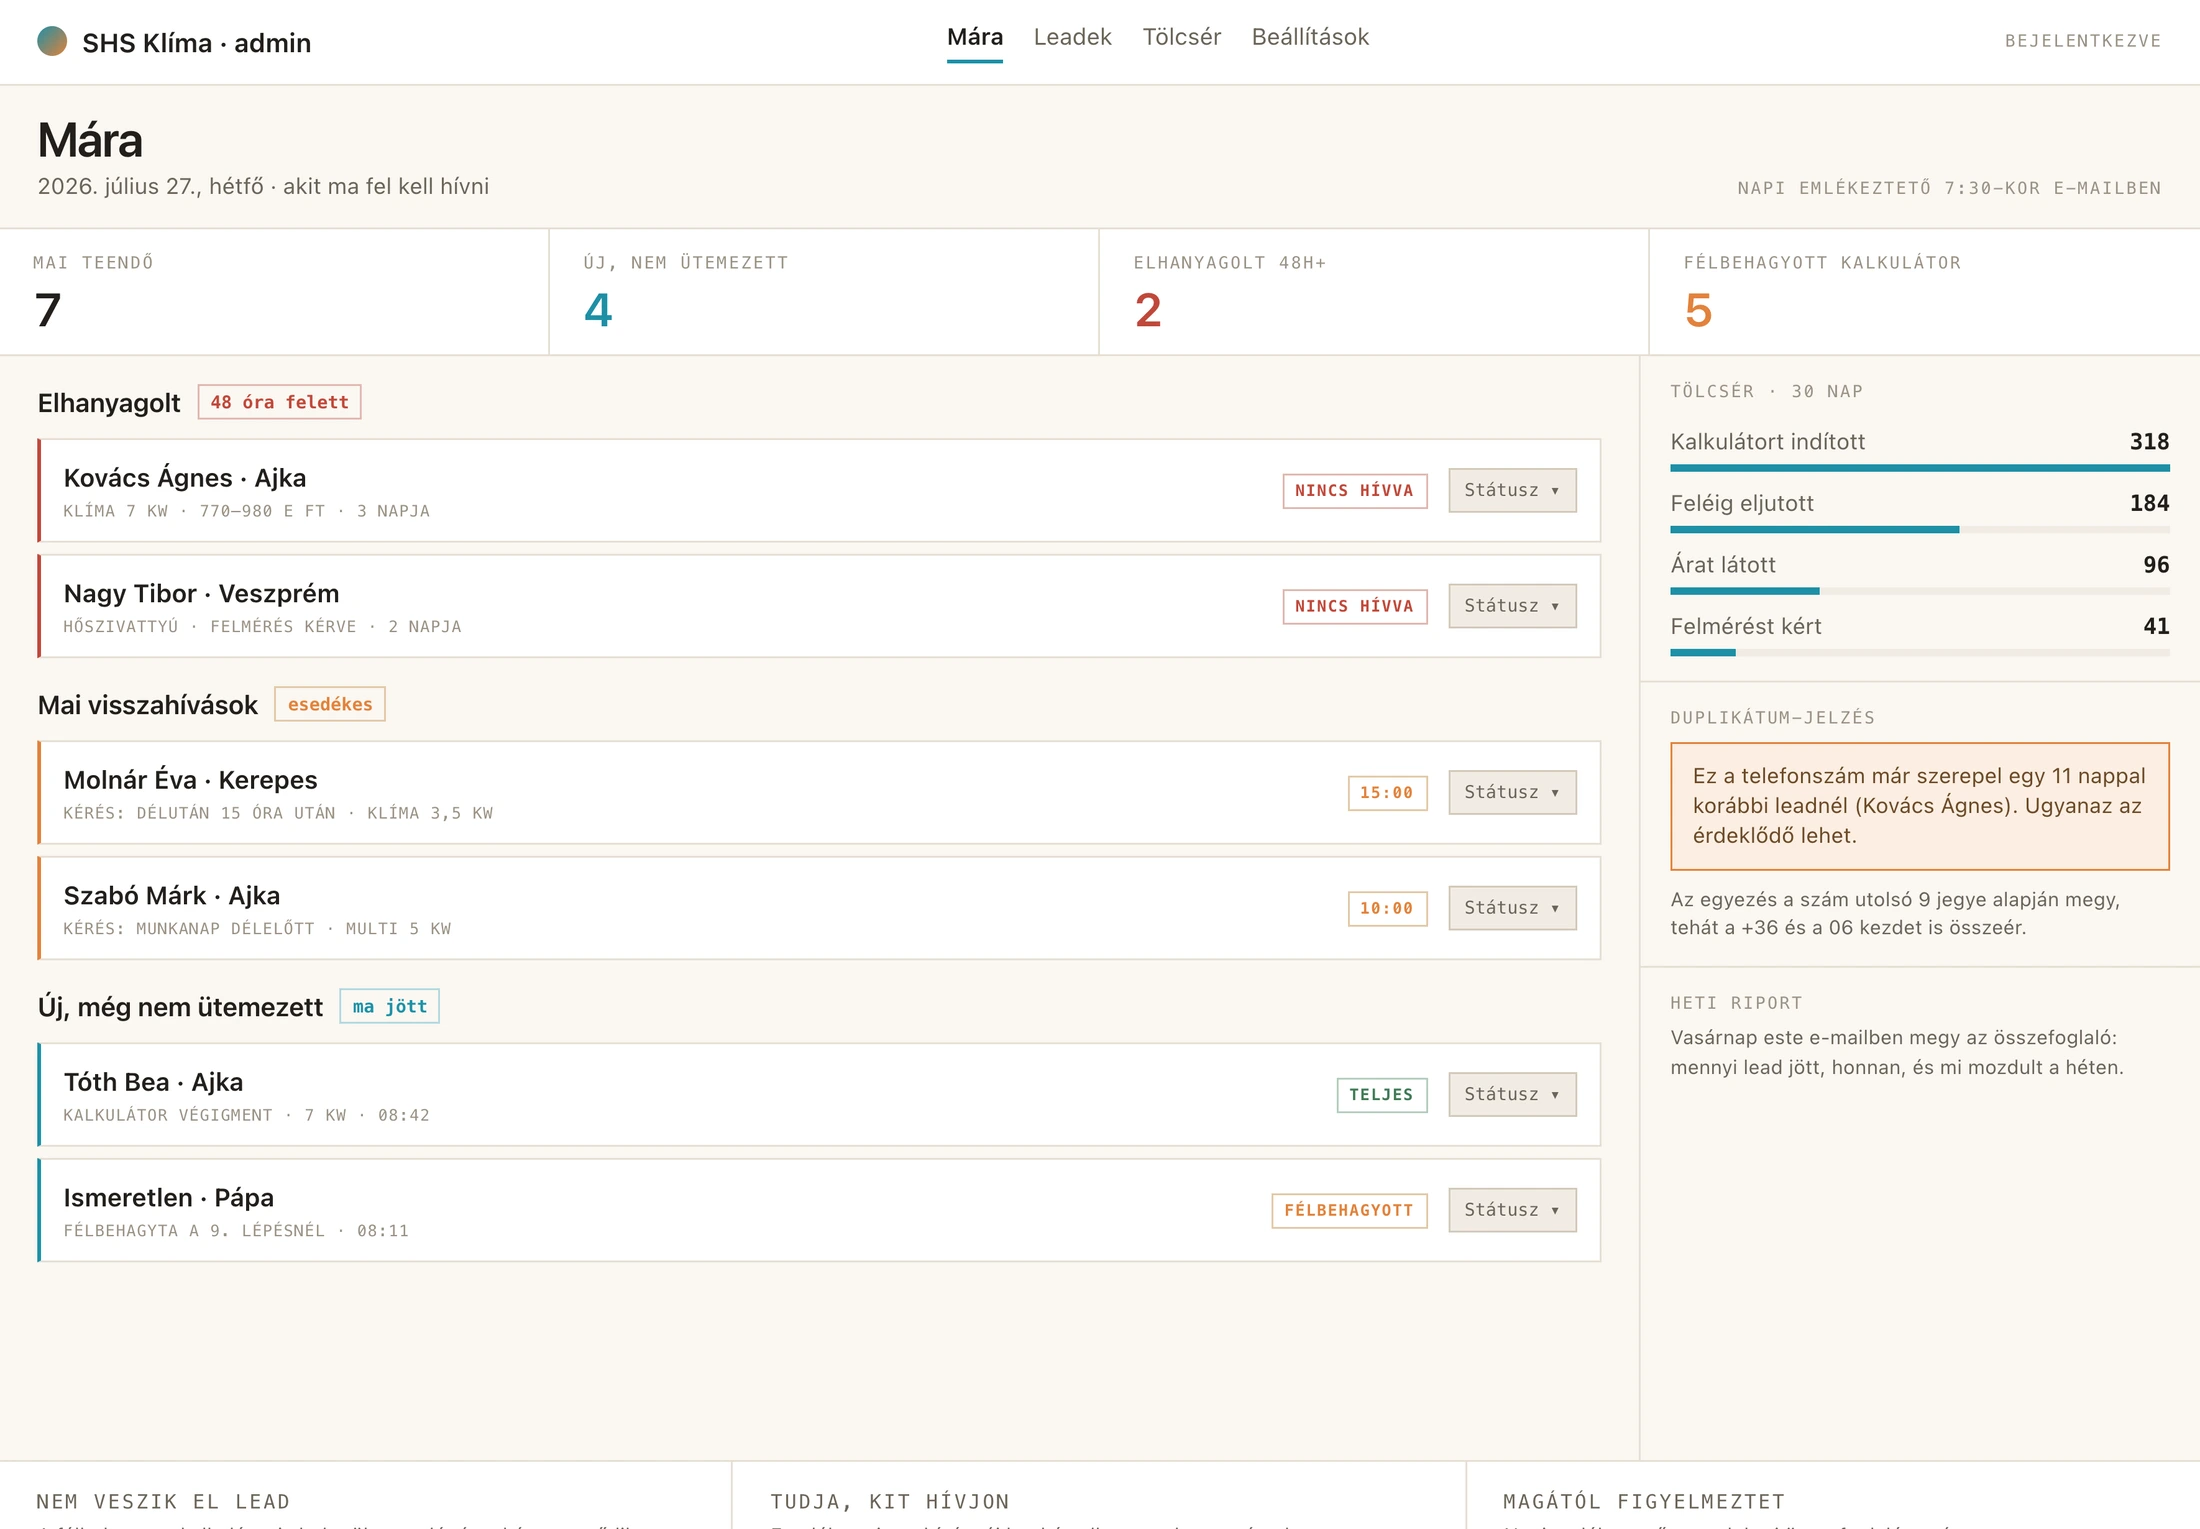Open the Leadek tab
Image resolution: width=2200 pixels, height=1529 pixels.
click(1072, 37)
